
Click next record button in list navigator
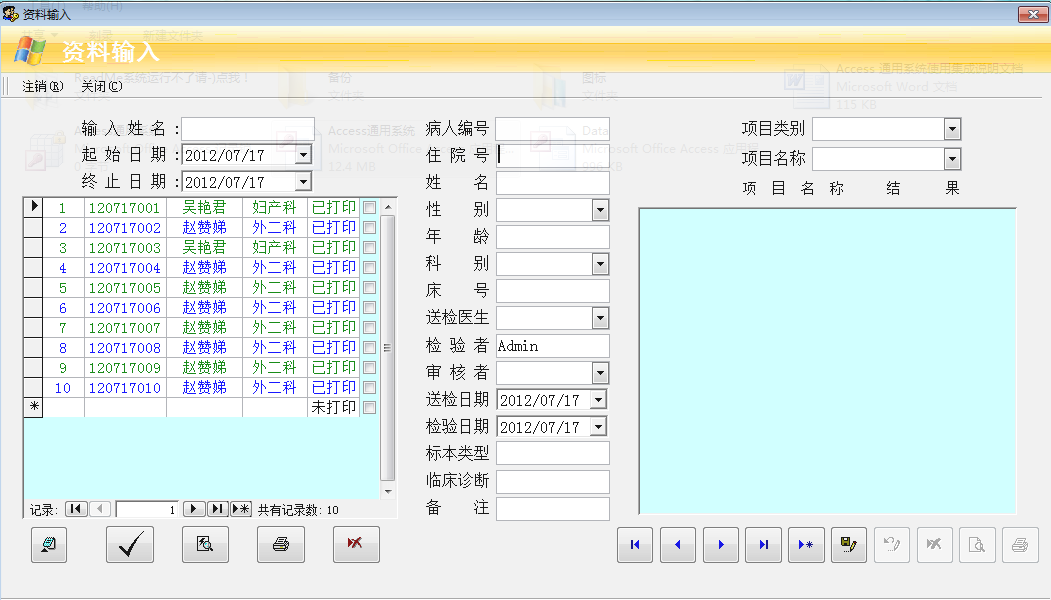pos(194,509)
